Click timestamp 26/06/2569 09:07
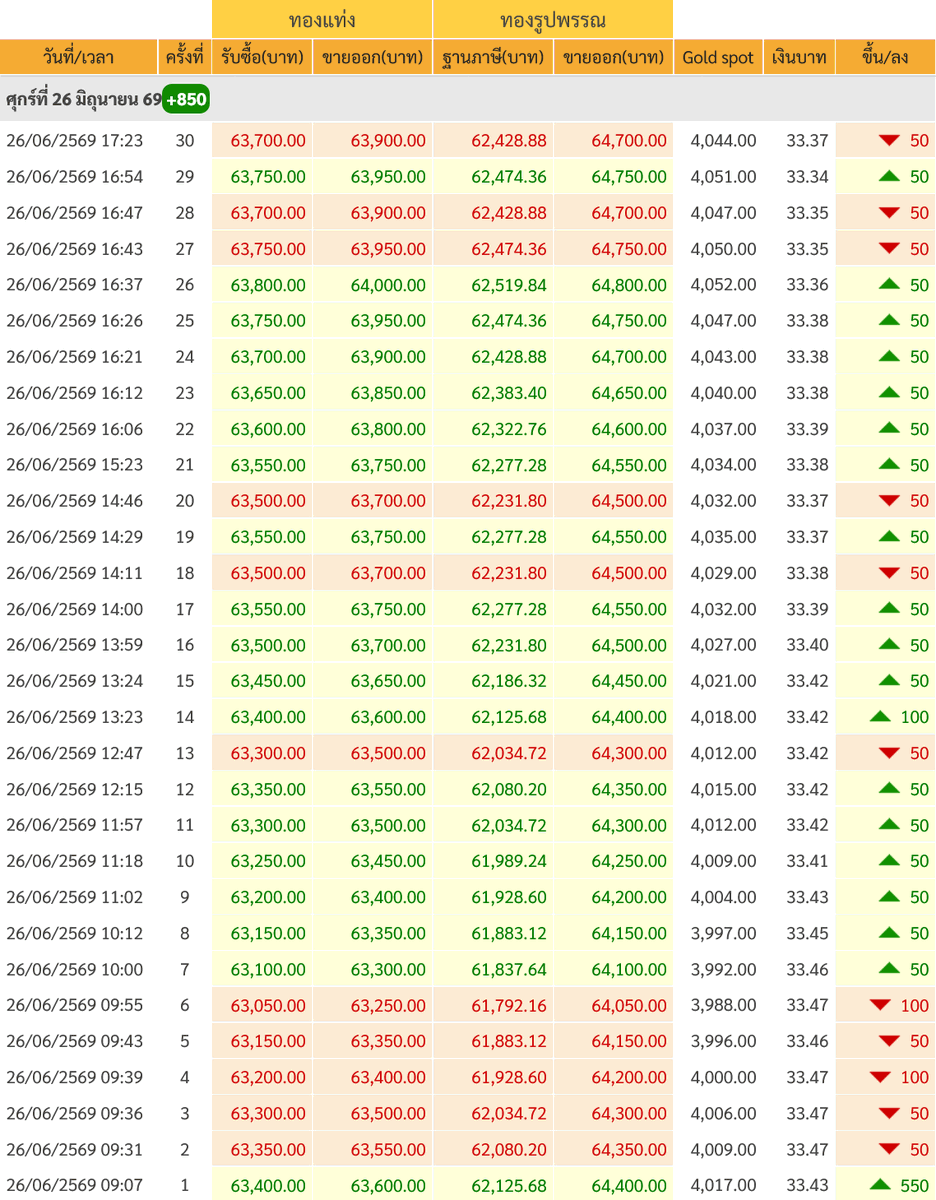The height and width of the screenshot is (1200, 936). 75,1185
